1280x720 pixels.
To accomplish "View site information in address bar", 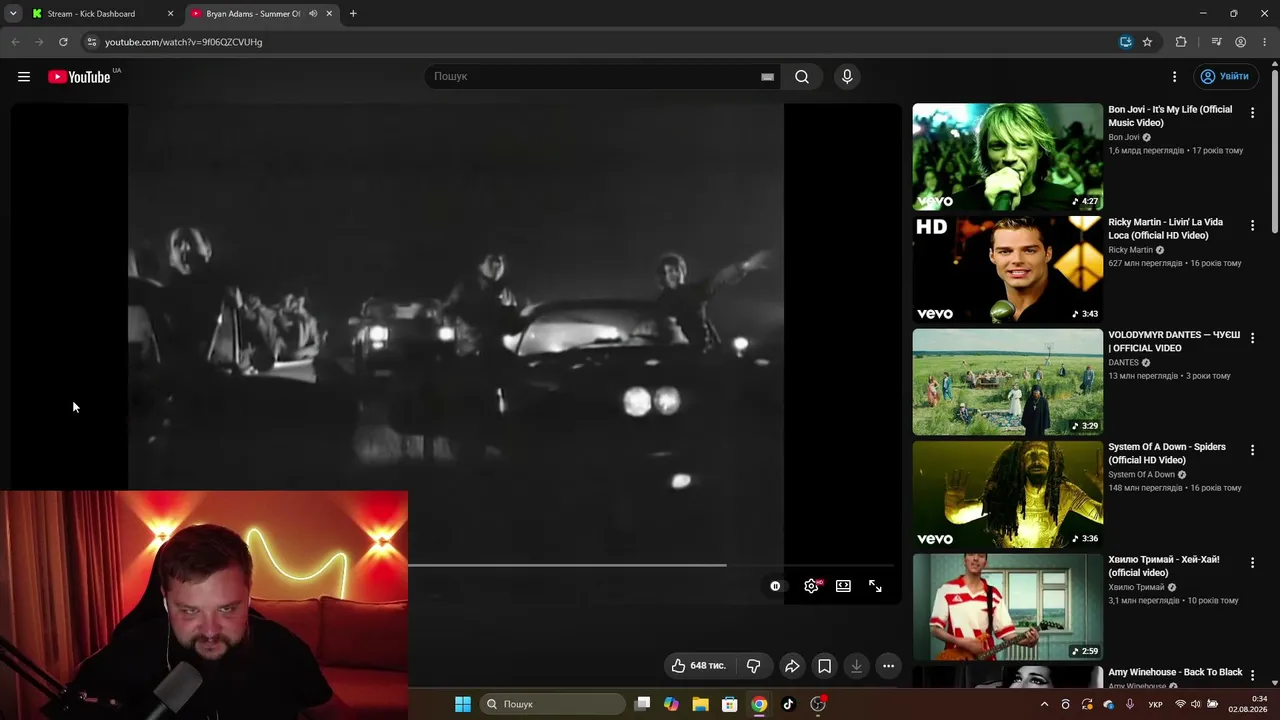I will point(91,42).
